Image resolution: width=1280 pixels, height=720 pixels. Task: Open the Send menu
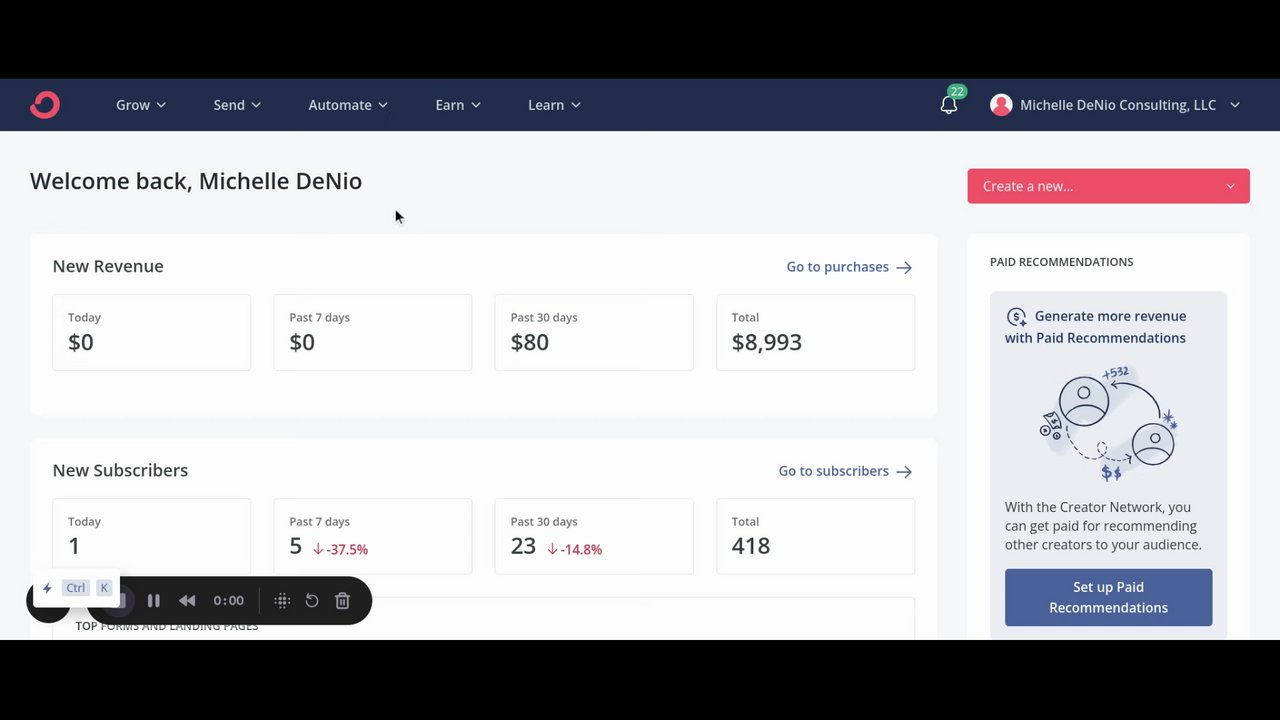[237, 105]
